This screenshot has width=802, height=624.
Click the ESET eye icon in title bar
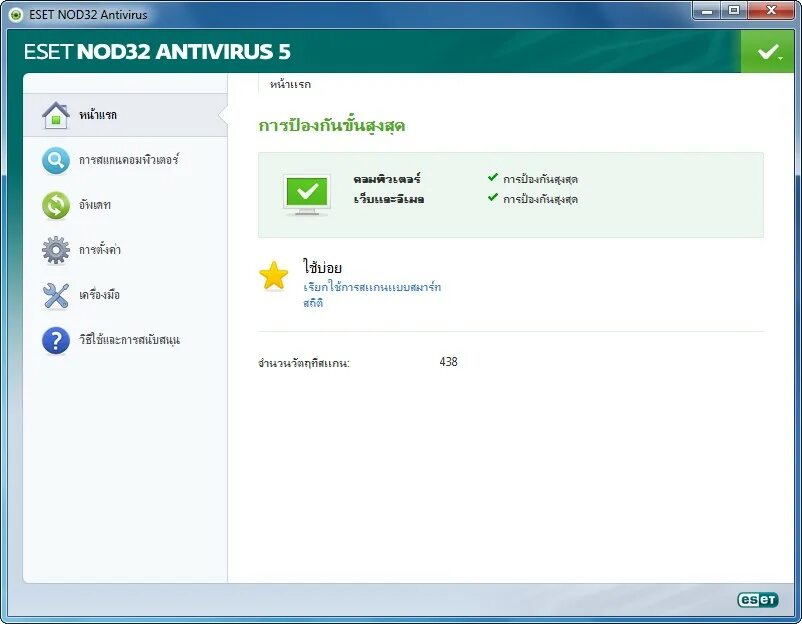16,15
